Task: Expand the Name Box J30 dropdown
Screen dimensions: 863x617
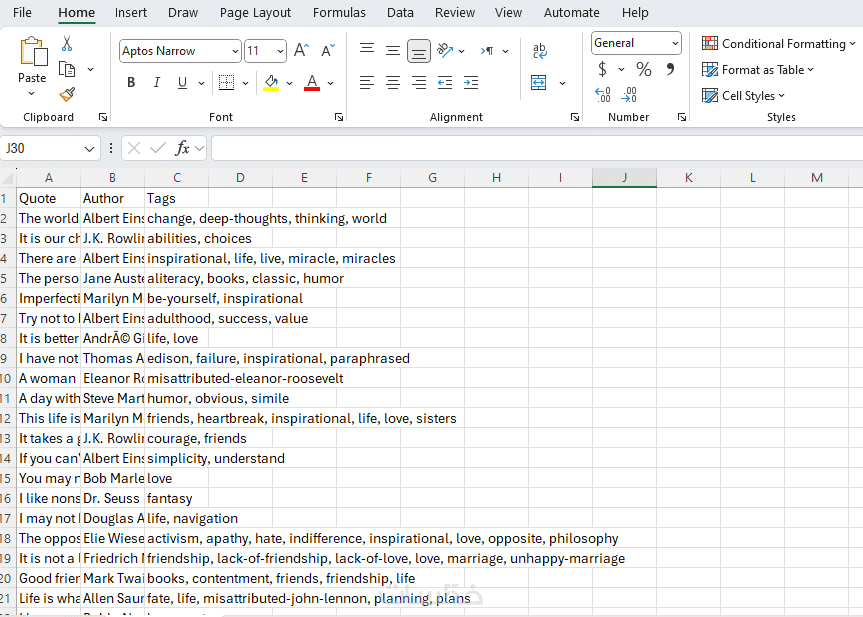Action: [x=89, y=149]
